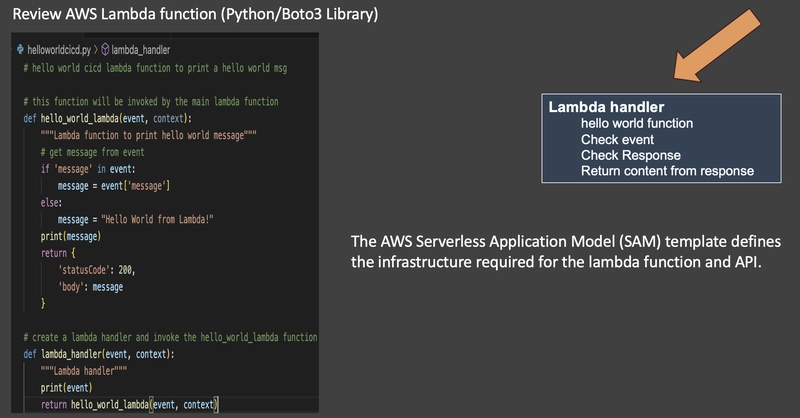
Task: Click the orange arrow graphic
Action: [717, 45]
